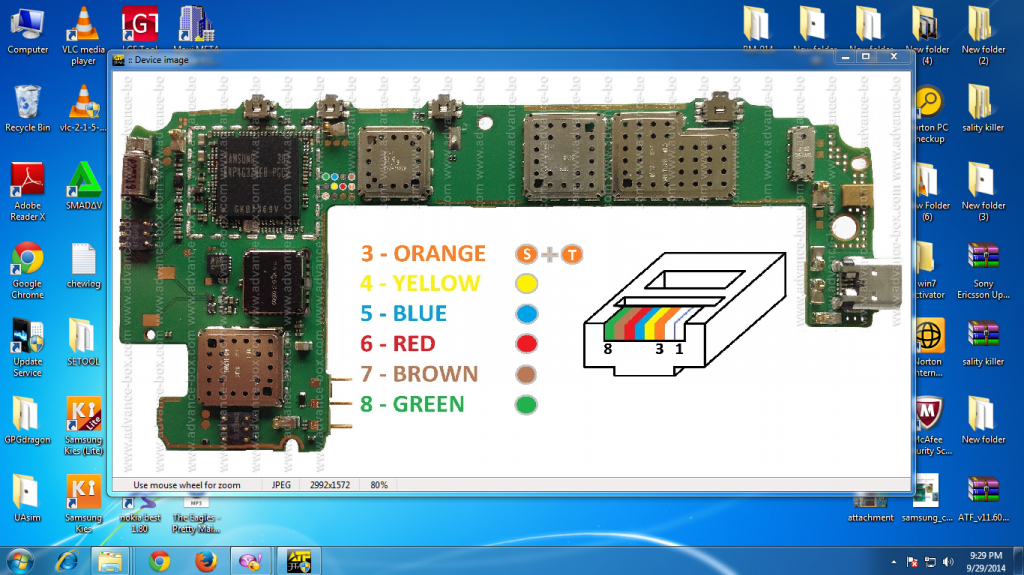The image size is (1024, 575).
Task: Open Samsung Kies (Lite) shortcut
Action: (84, 418)
